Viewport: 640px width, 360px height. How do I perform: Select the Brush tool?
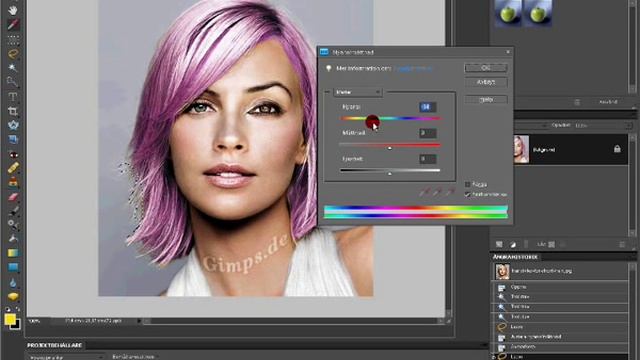[x=13, y=211]
